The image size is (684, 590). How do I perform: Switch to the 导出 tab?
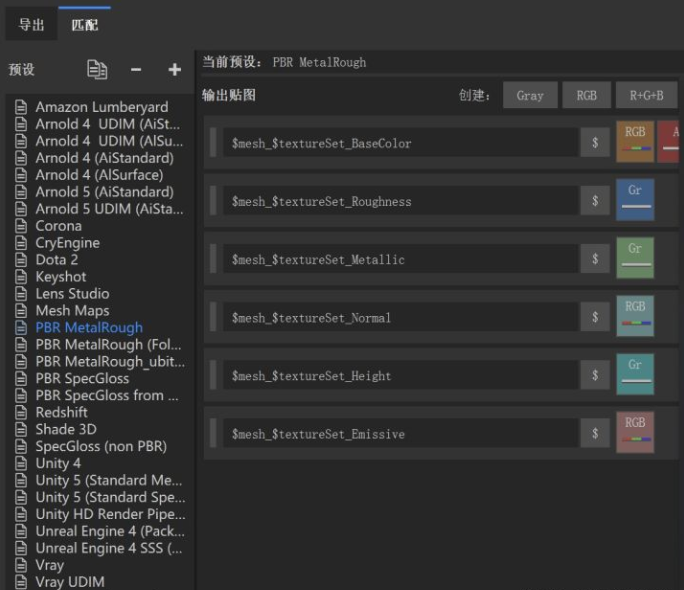pos(31,24)
